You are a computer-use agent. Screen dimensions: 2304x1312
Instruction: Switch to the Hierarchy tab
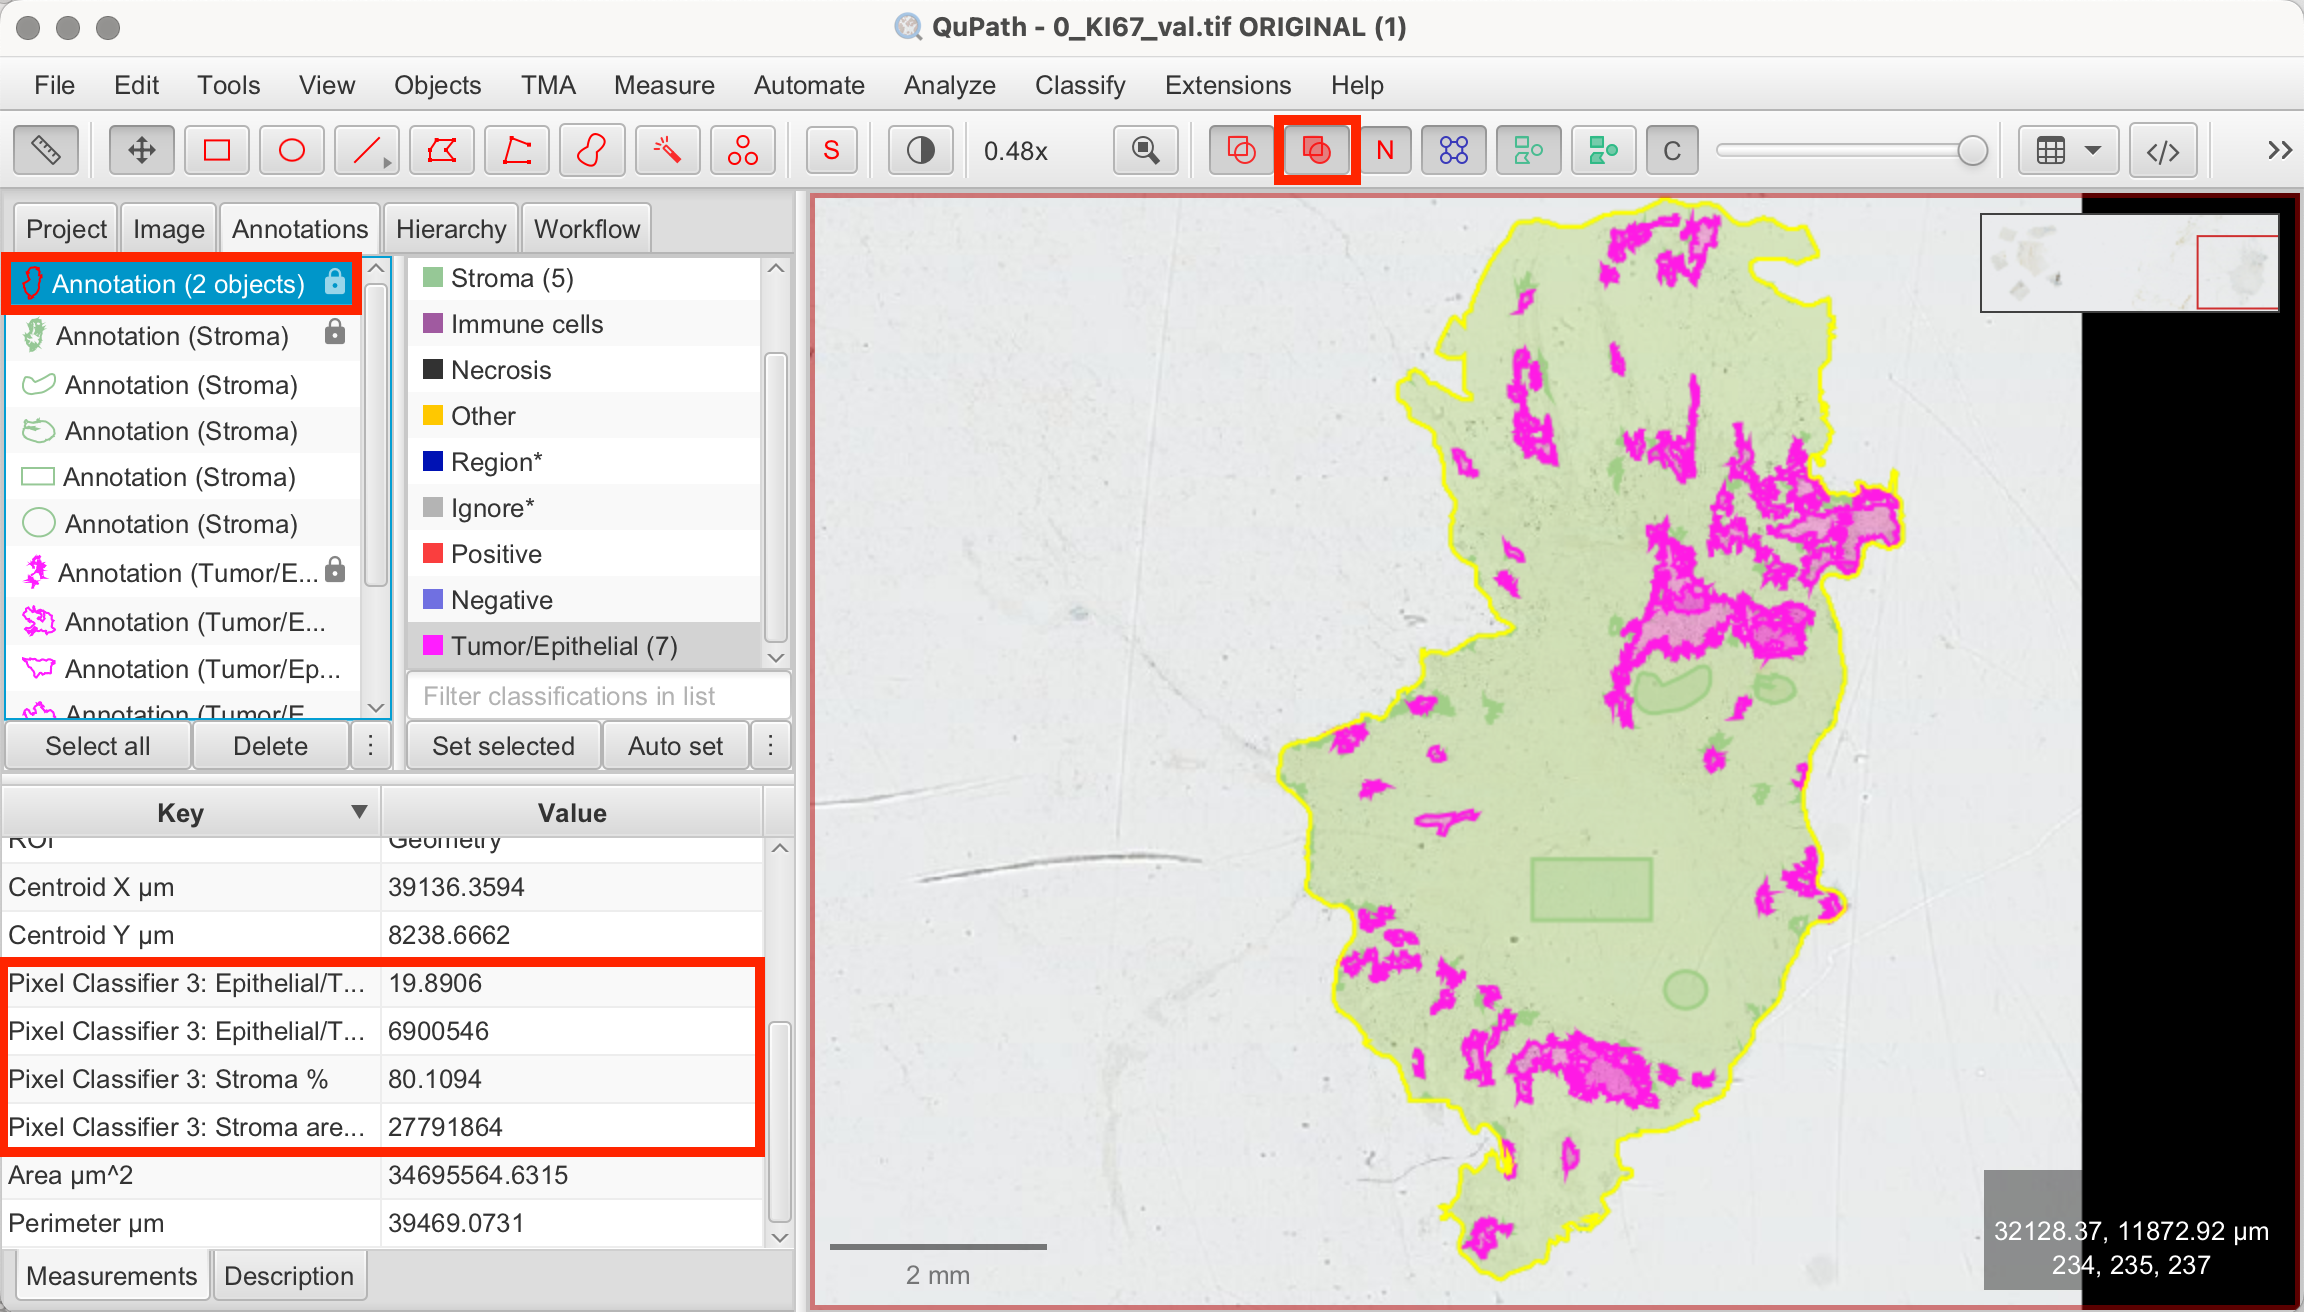pyautogui.click(x=450, y=229)
